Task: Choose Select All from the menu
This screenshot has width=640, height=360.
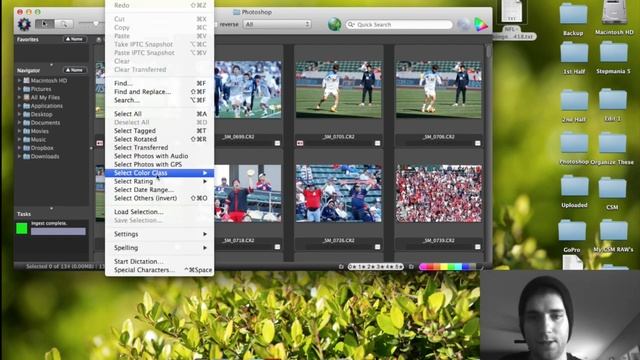Action: point(160,114)
